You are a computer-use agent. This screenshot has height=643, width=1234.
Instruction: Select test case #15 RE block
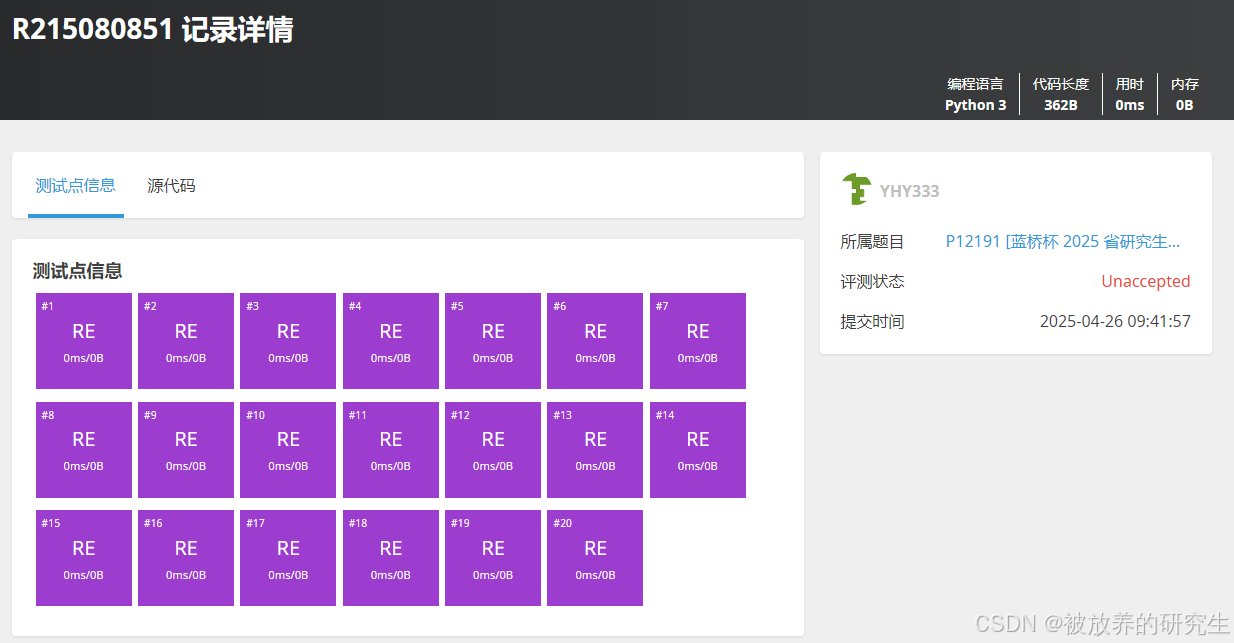click(84, 558)
